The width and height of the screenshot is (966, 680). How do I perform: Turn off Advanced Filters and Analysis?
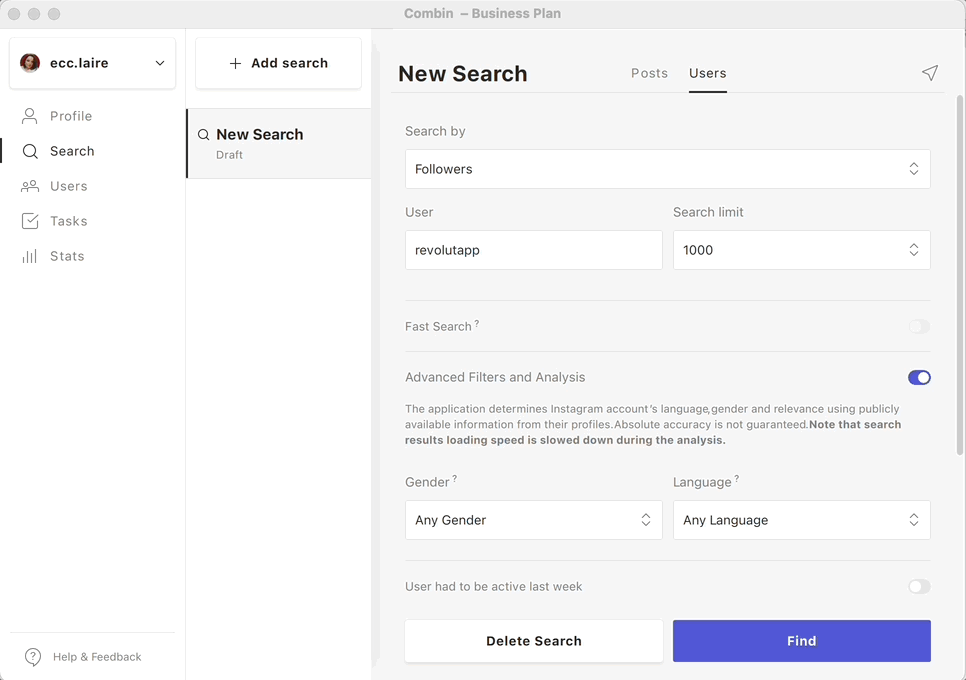pyautogui.click(x=918, y=377)
